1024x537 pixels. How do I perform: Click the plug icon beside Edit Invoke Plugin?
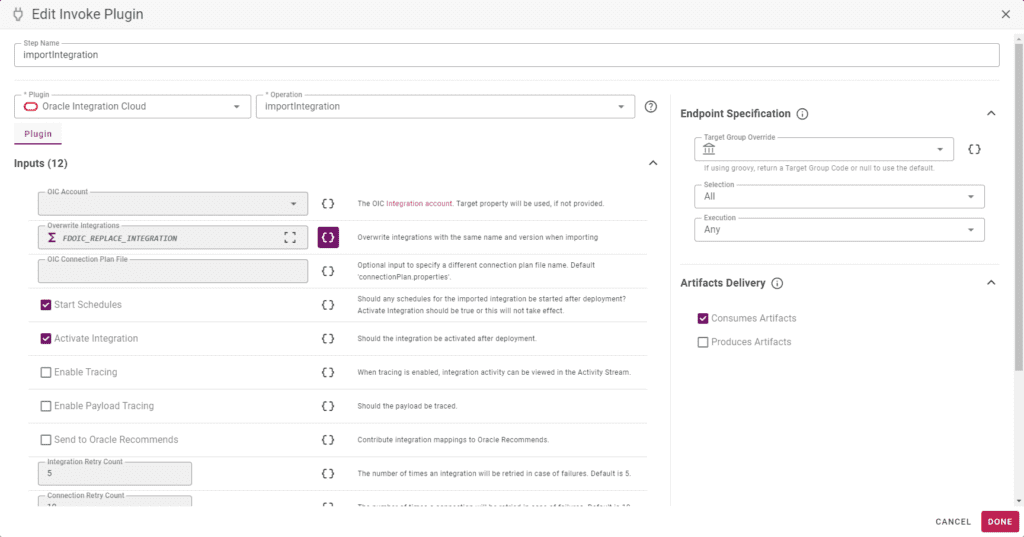tap(18, 14)
